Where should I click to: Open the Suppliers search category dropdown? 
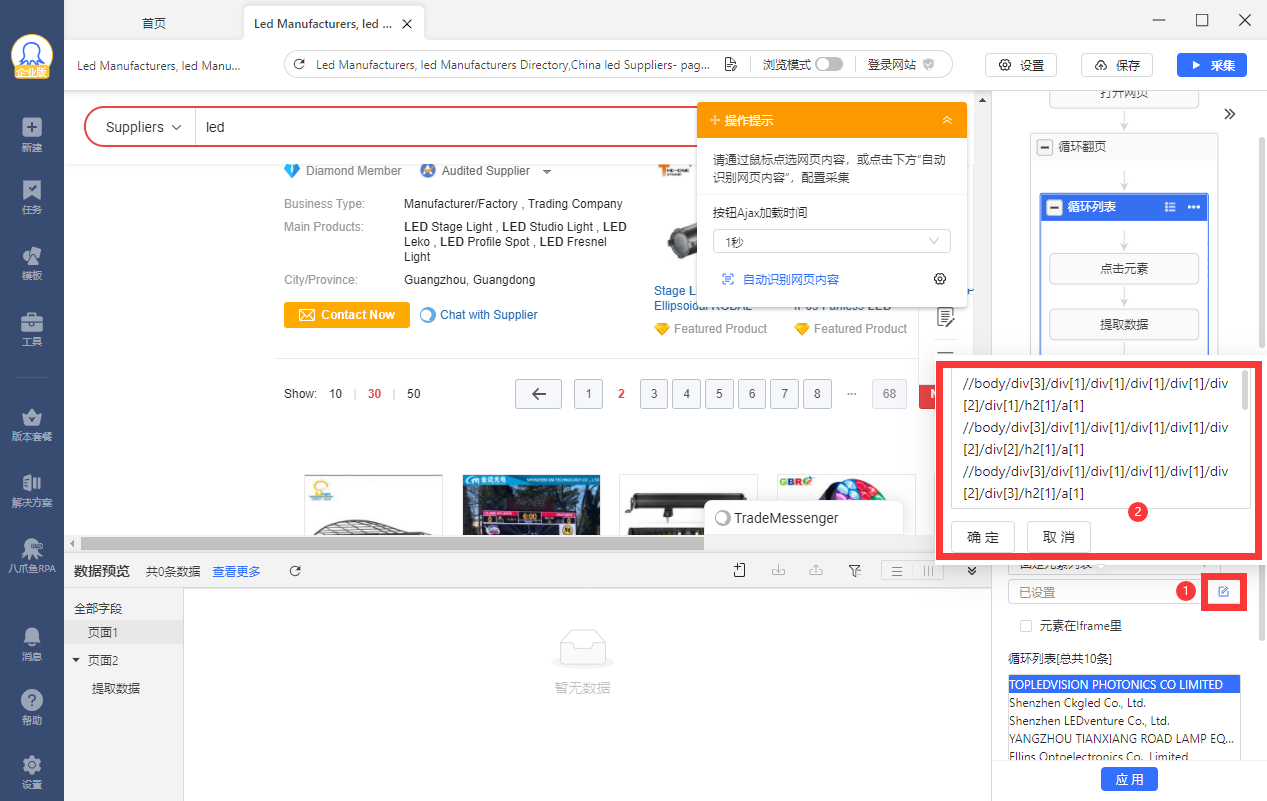tap(142, 127)
